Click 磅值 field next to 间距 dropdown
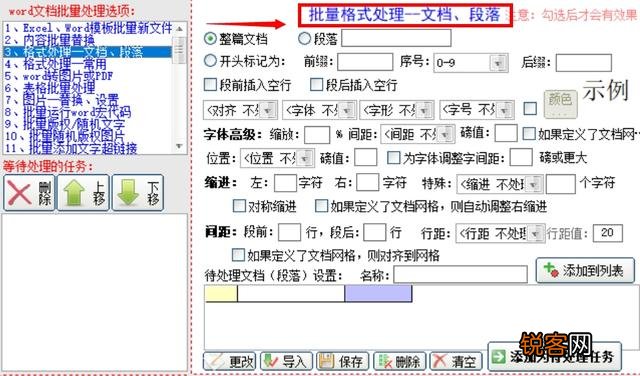This screenshot has height=376, width=640. (x=506, y=133)
